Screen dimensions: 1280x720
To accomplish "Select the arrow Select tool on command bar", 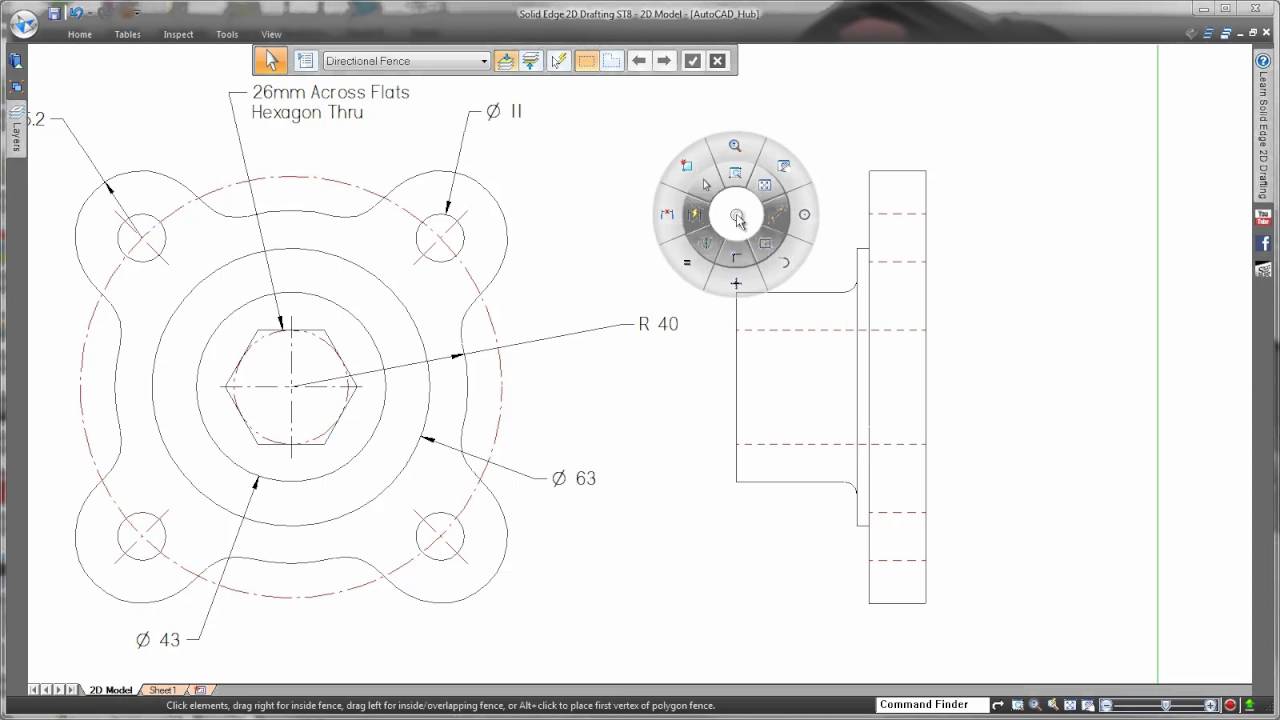I will 270,61.
